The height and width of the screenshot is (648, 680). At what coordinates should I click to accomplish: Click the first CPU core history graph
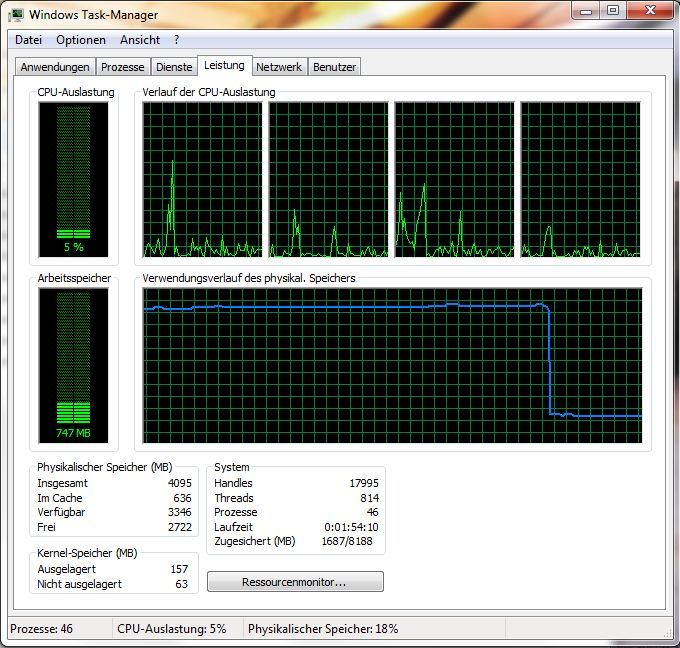click(x=202, y=180)
